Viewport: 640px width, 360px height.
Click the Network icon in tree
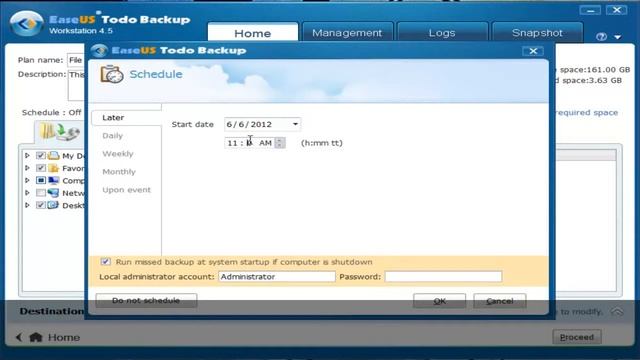53,193
